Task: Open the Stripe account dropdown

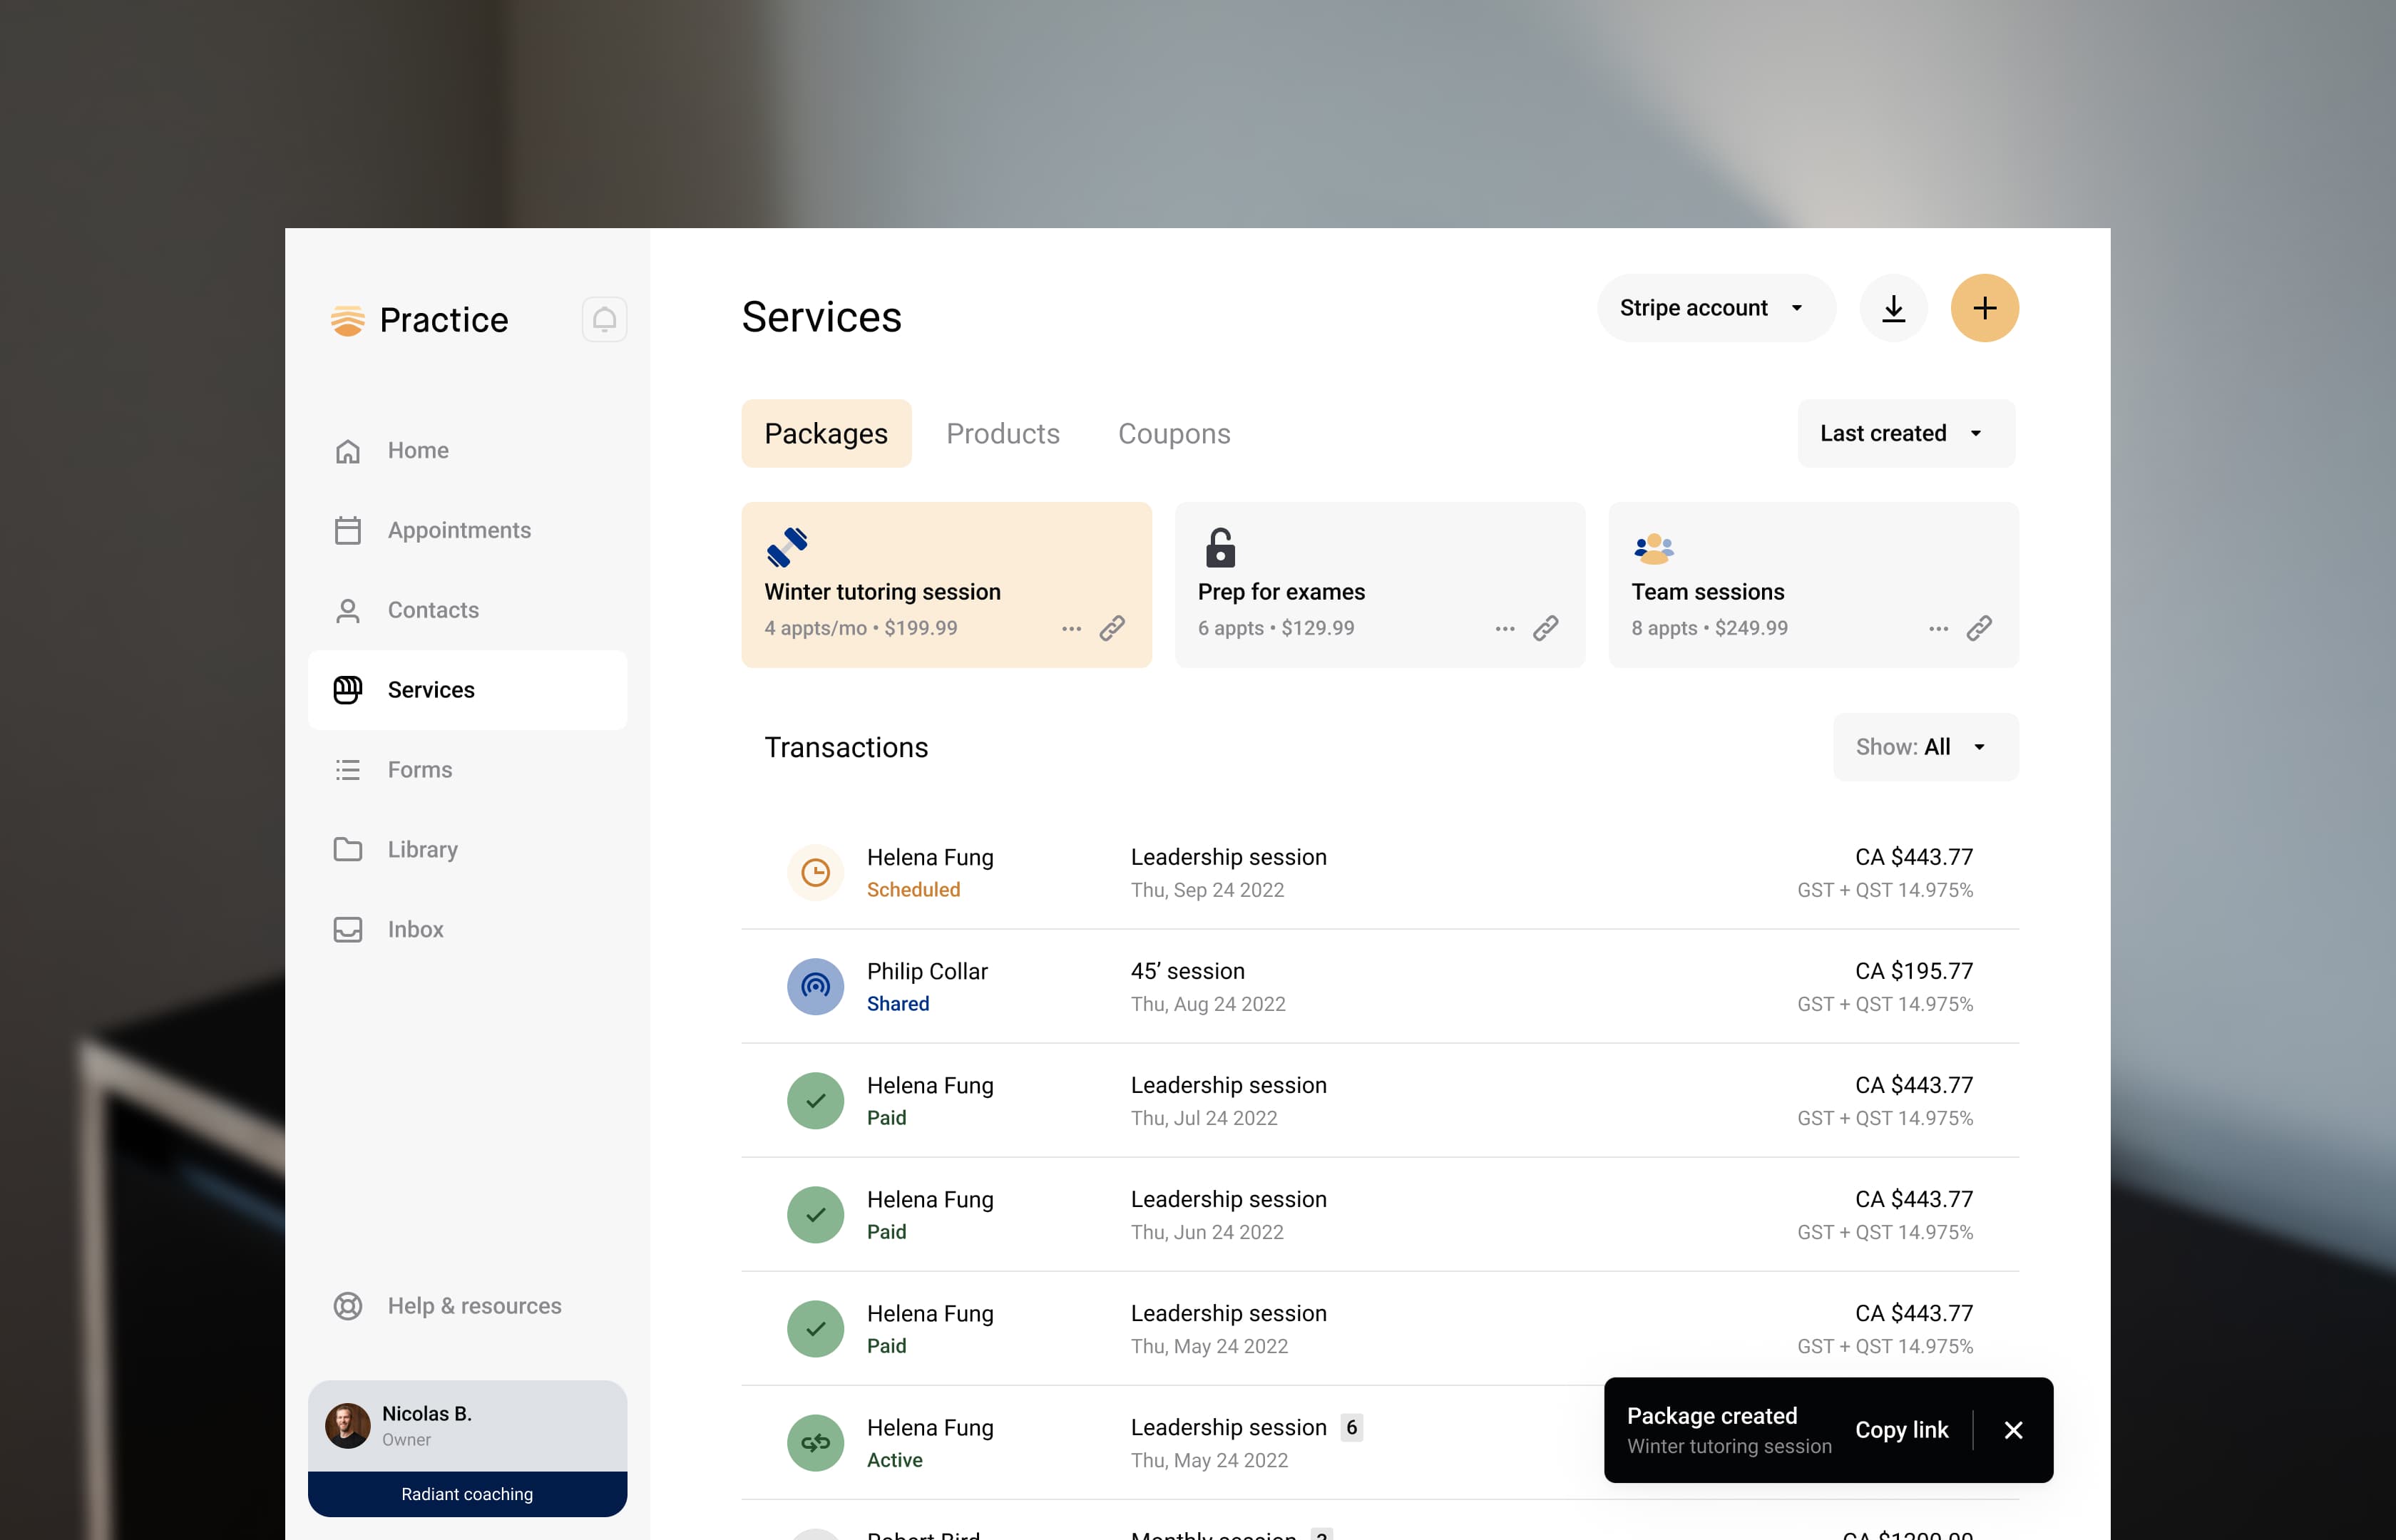Action: [1715, 308]
